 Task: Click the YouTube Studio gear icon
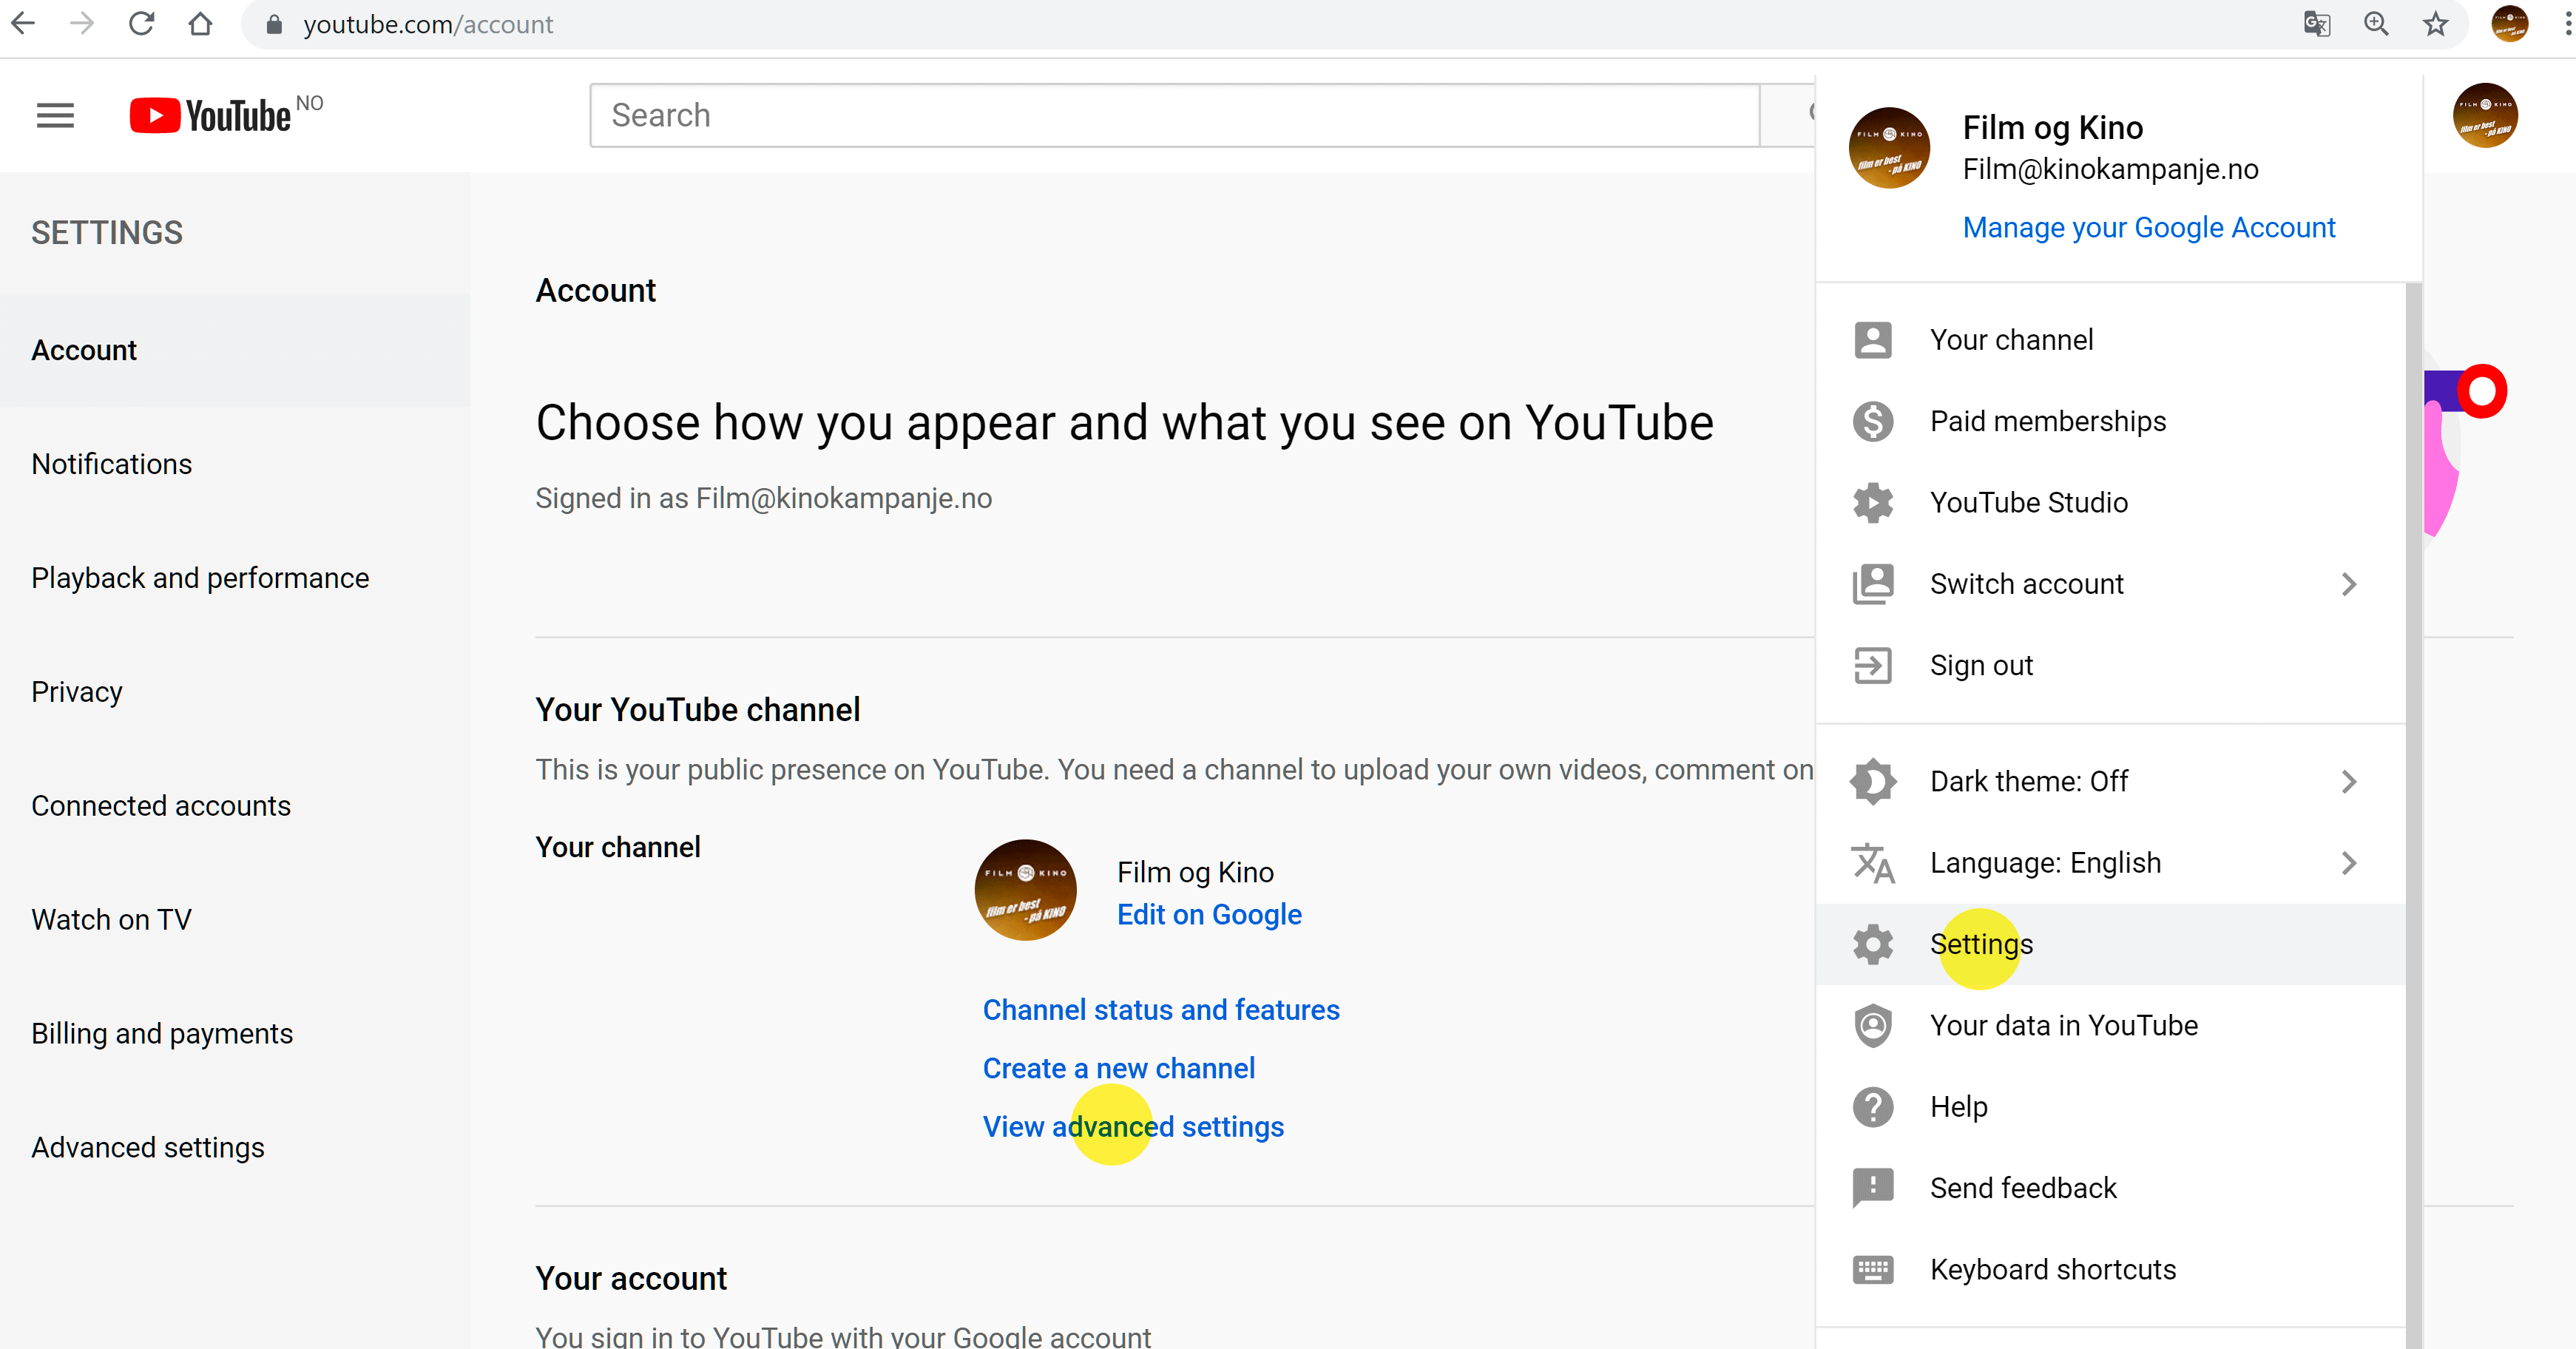(1872, 502)
